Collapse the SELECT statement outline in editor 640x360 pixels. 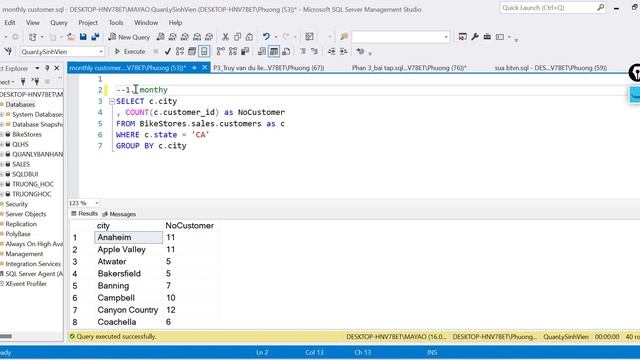(111, 101)
